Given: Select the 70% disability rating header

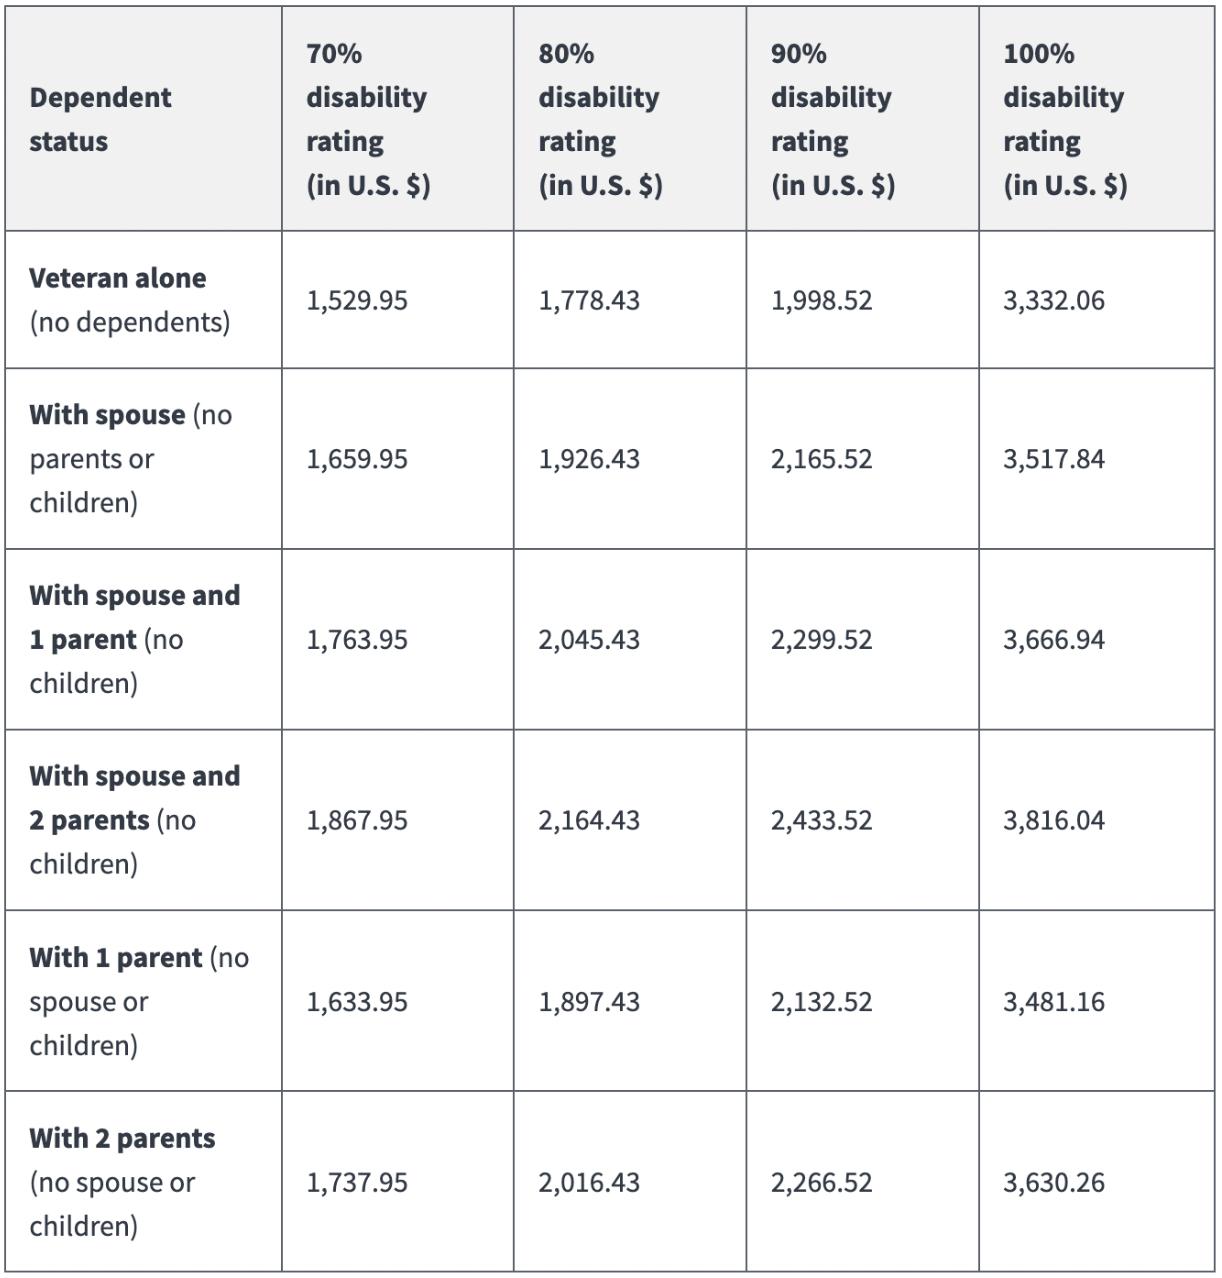Looking at the screenshot, I should 367,119.
